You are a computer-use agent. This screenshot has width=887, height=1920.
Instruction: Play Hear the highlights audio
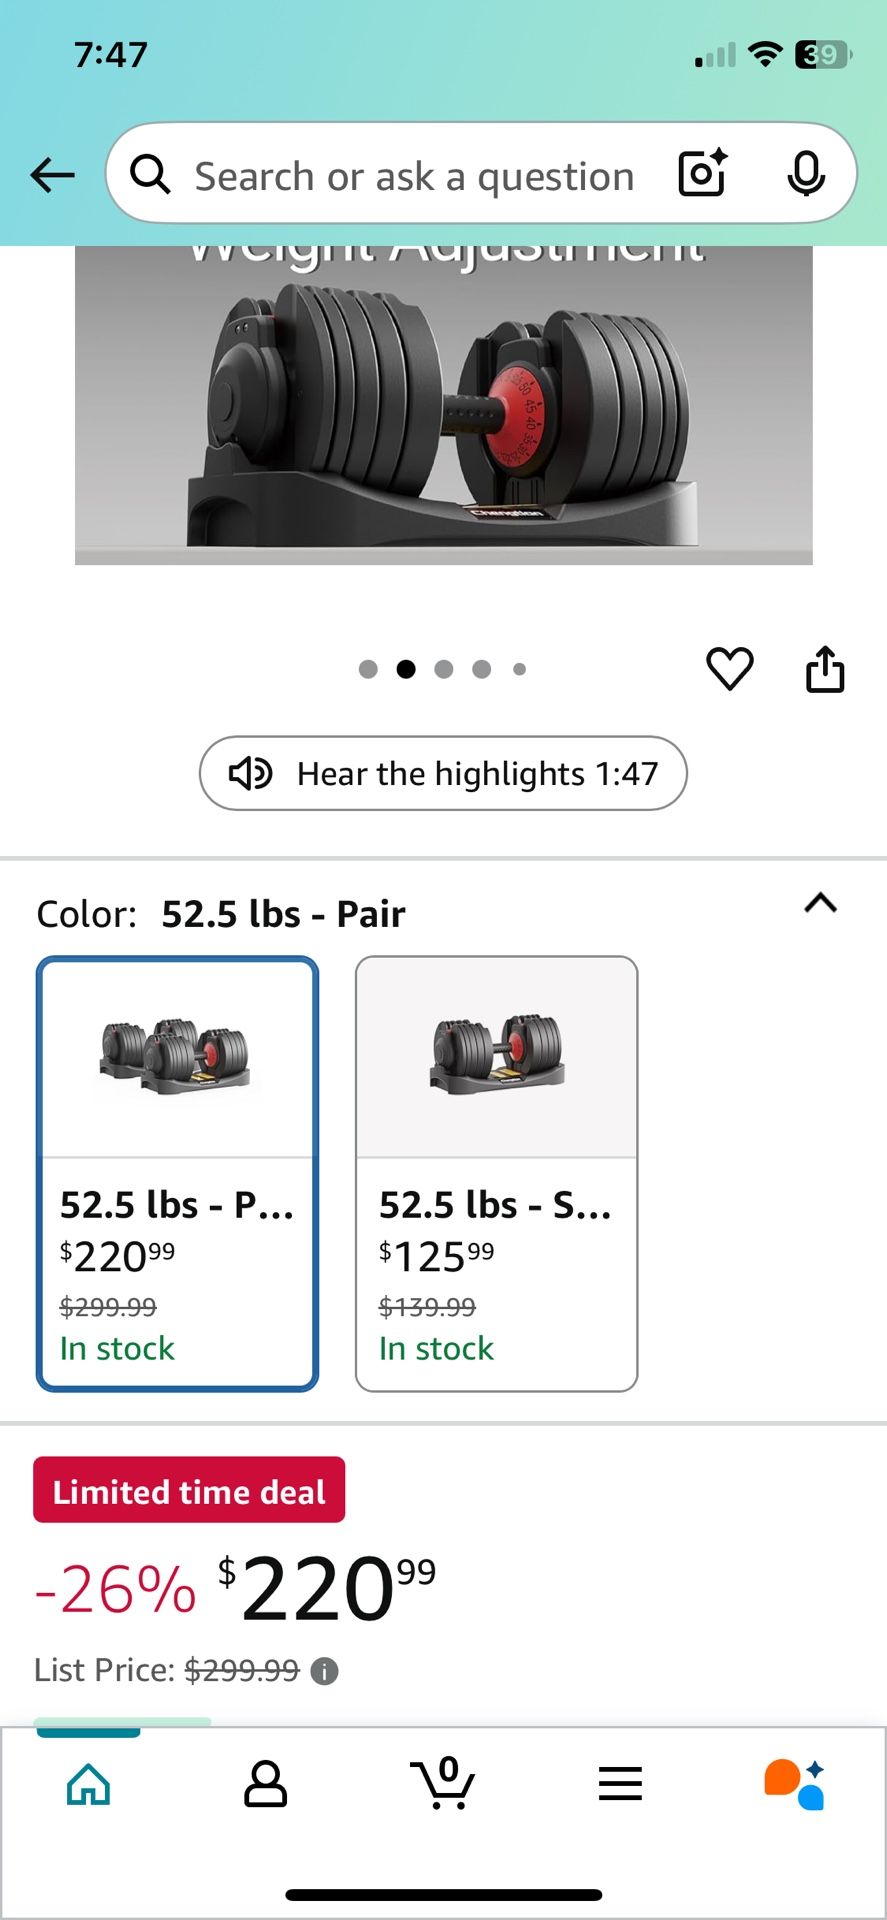[443, 773]
